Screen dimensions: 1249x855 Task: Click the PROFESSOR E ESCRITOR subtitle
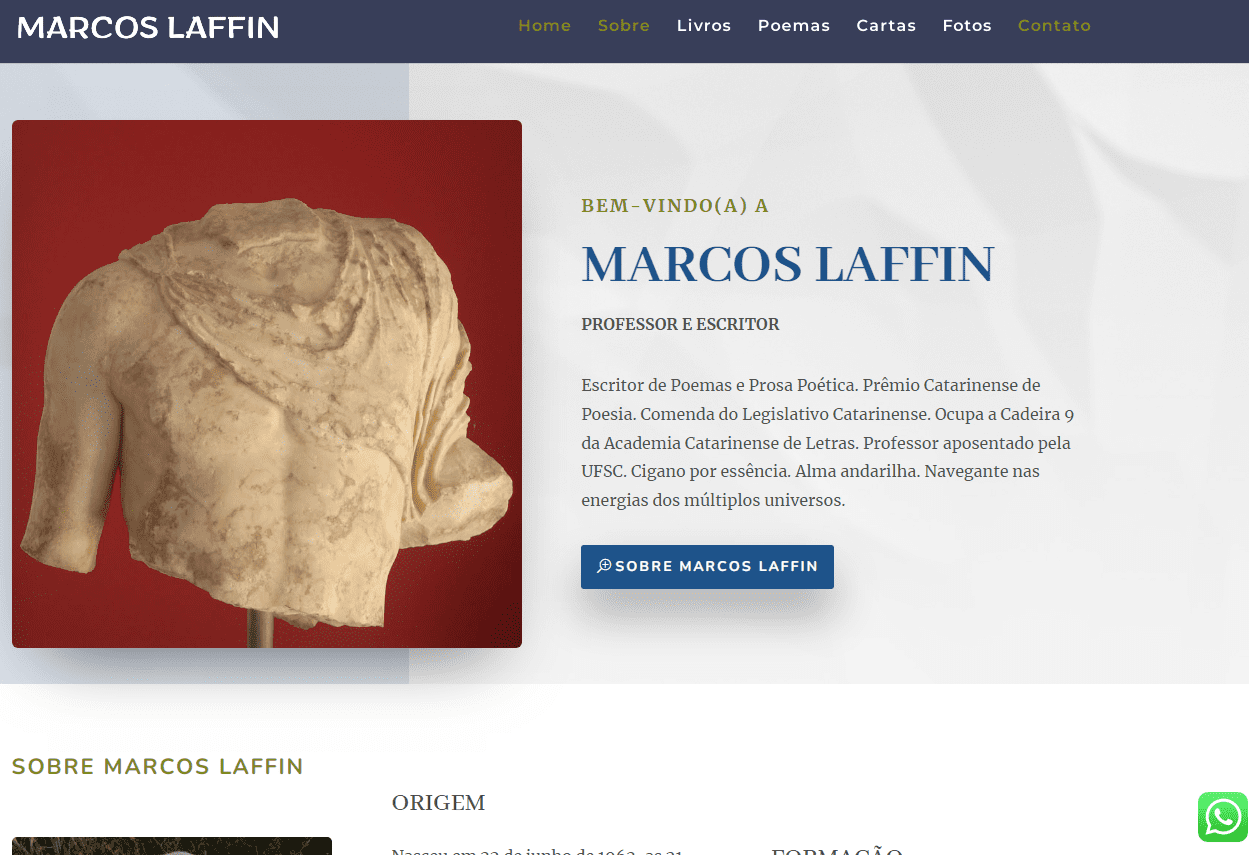[680, 324]
